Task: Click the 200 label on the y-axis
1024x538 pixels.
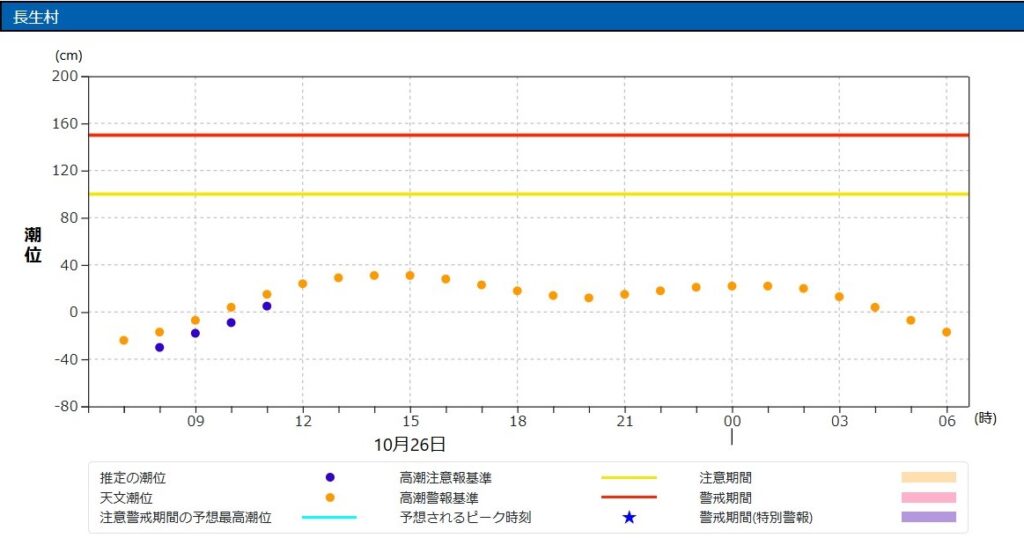Action: click(65, 76)
